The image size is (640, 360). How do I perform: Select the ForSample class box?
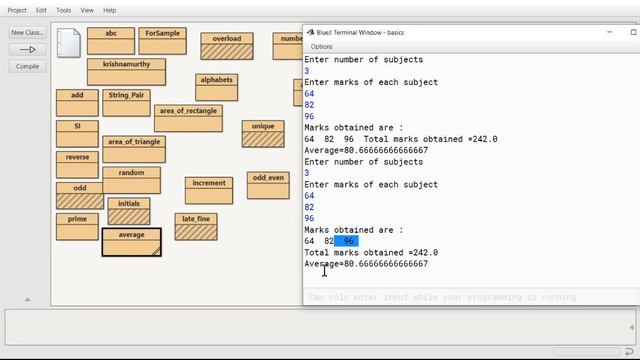(162, 41)
